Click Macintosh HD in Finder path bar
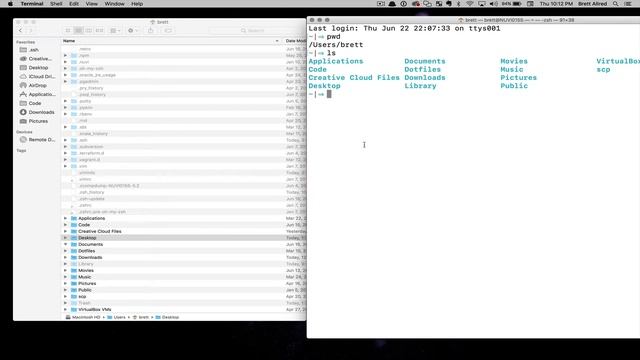 pos(83,317)
